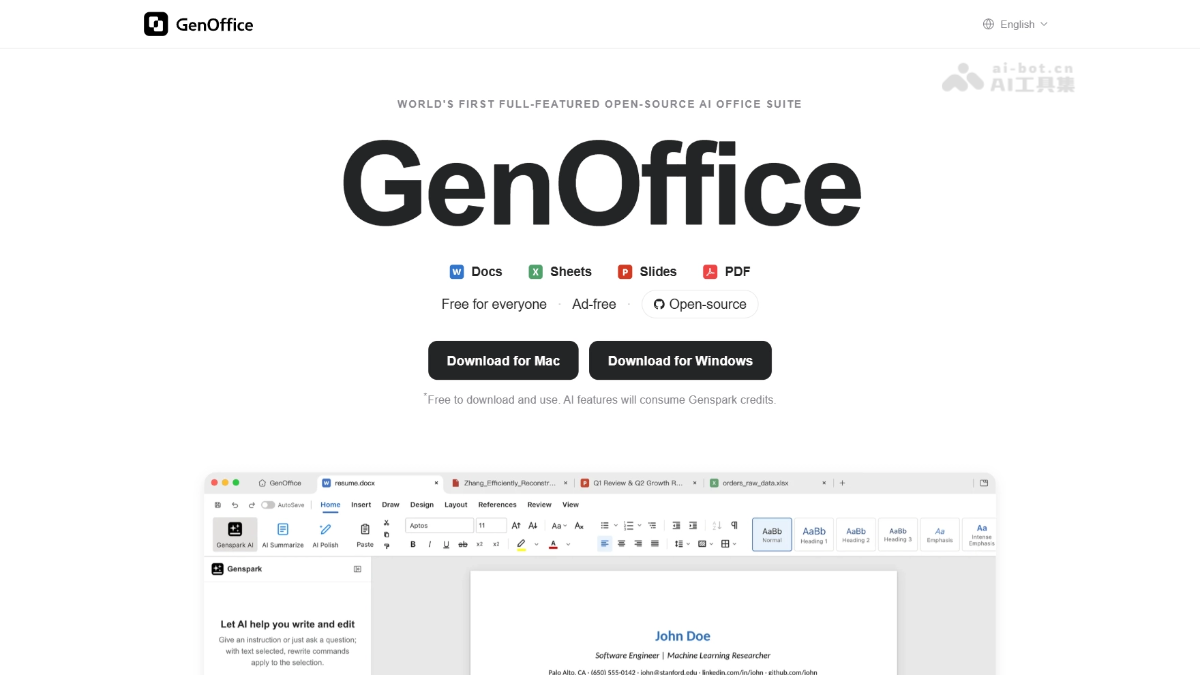The image size is (1200, 675).
Task: Close the orders_raw_data.xlsx tab
Action: 824,483
